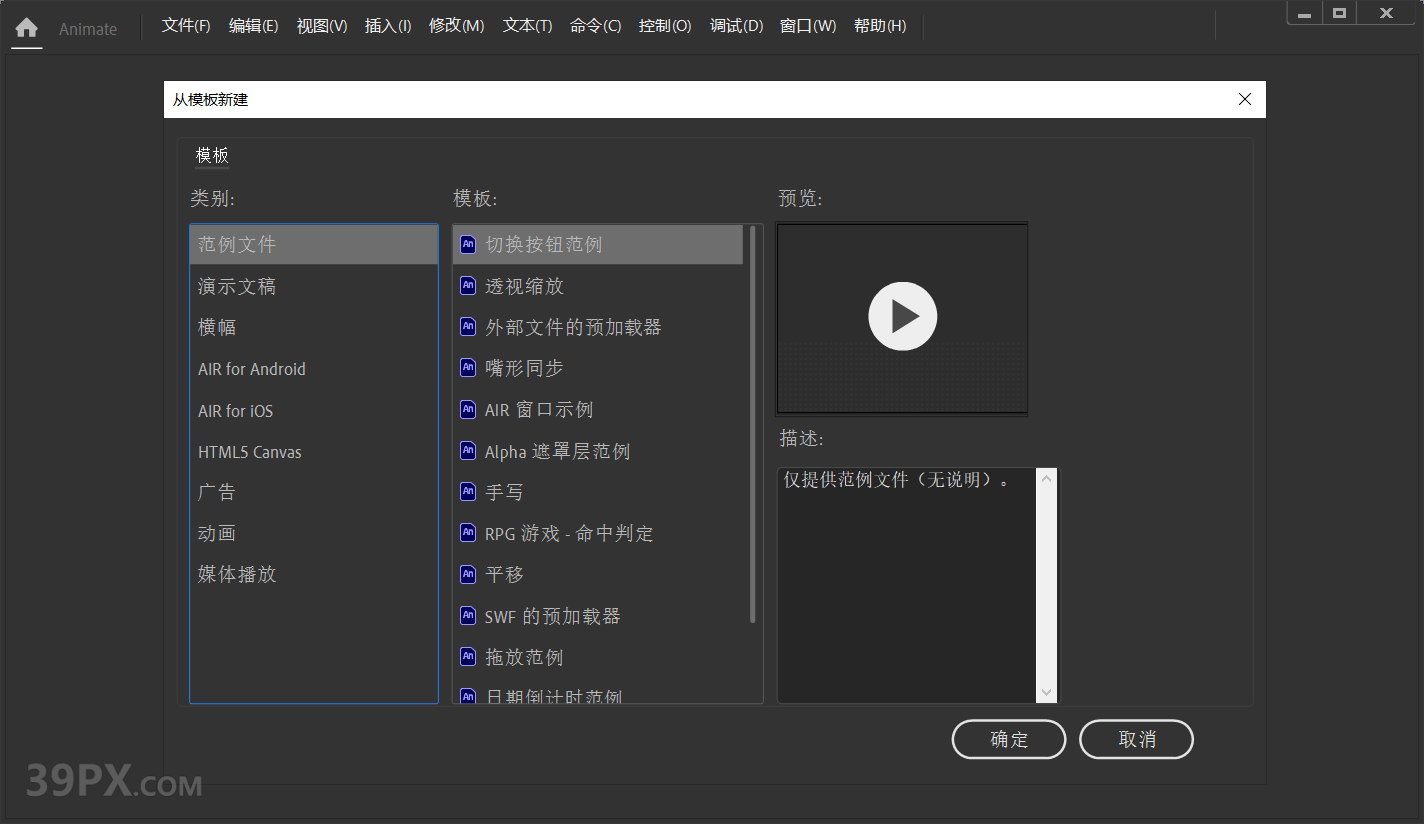Click the template list scrollbar
This screenshot has height=824, width=1424.
coord(753,424)
